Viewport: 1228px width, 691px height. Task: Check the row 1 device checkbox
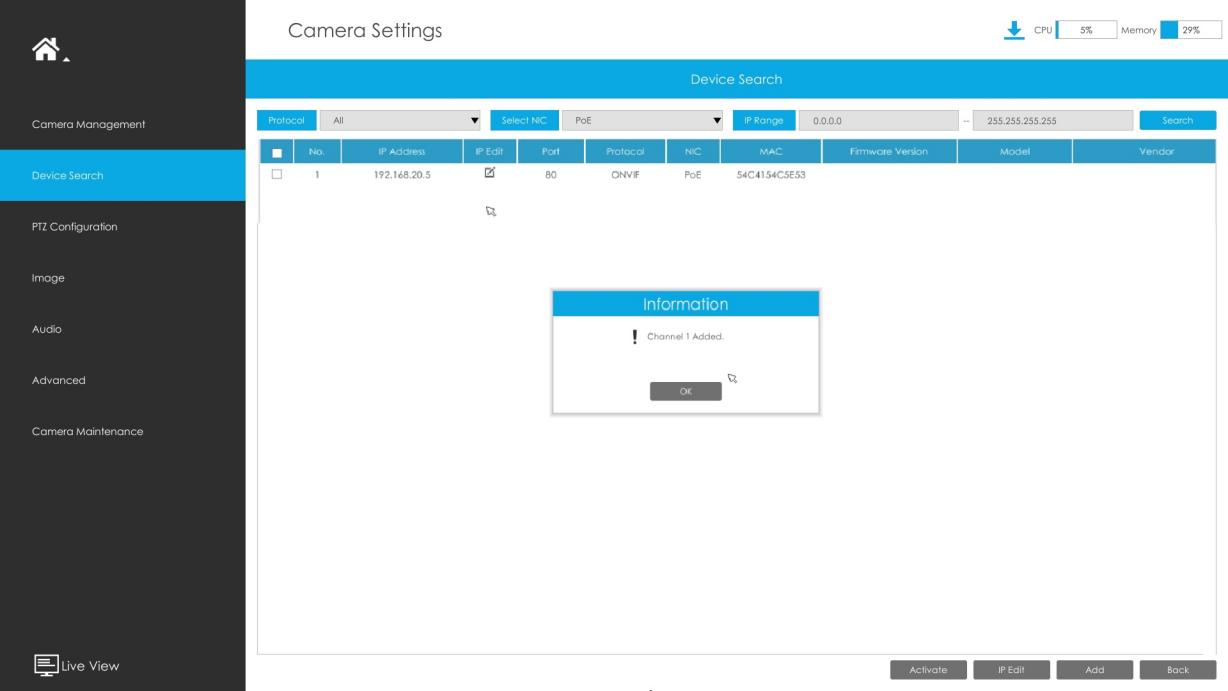(x=277, y=173)
